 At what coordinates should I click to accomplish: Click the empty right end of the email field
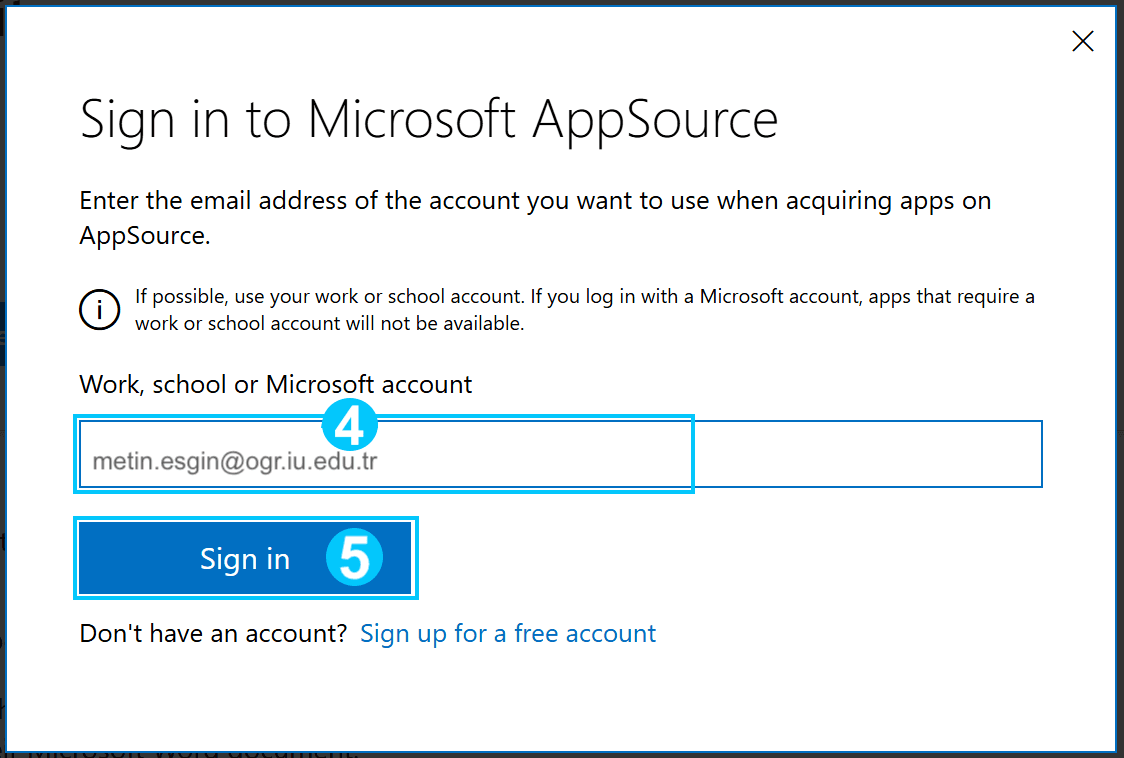[x=867, y=454]
